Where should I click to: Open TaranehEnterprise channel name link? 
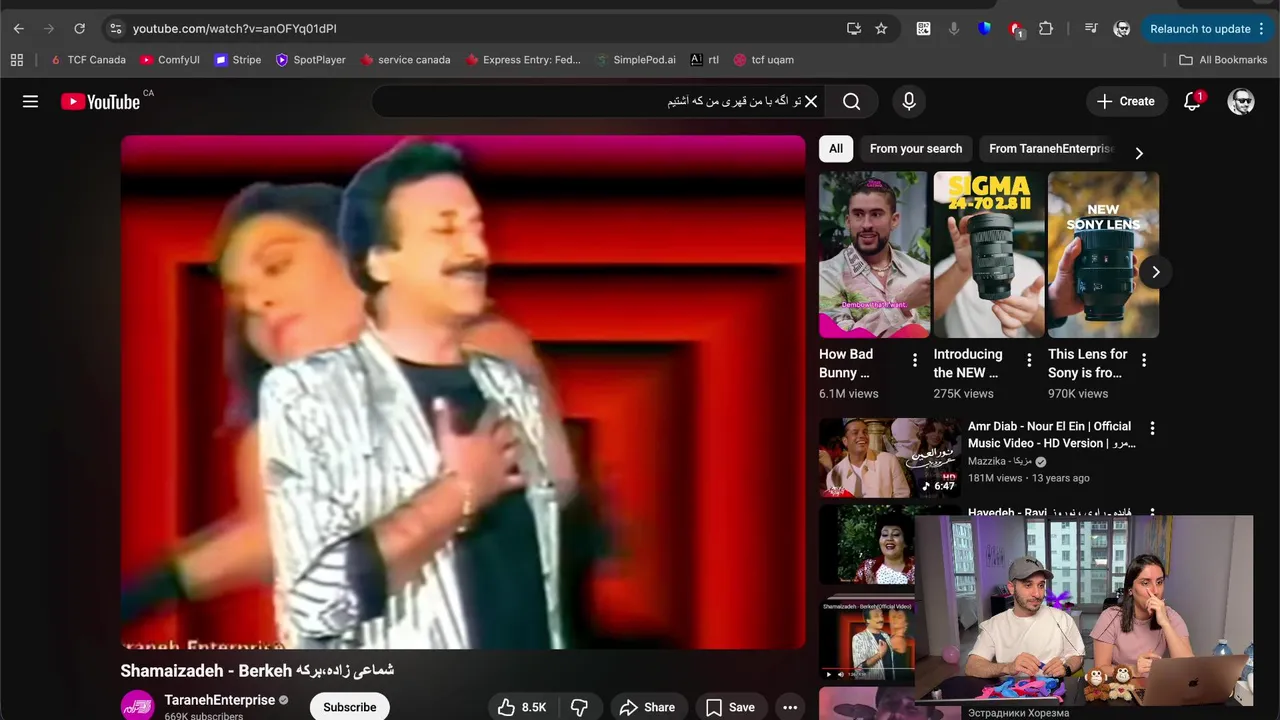220,700
